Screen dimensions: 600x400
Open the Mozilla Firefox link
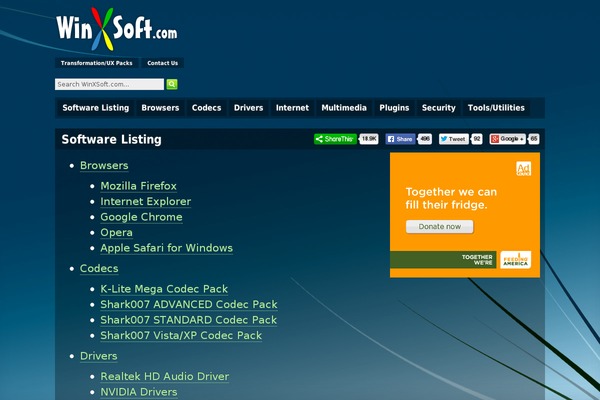139,186
